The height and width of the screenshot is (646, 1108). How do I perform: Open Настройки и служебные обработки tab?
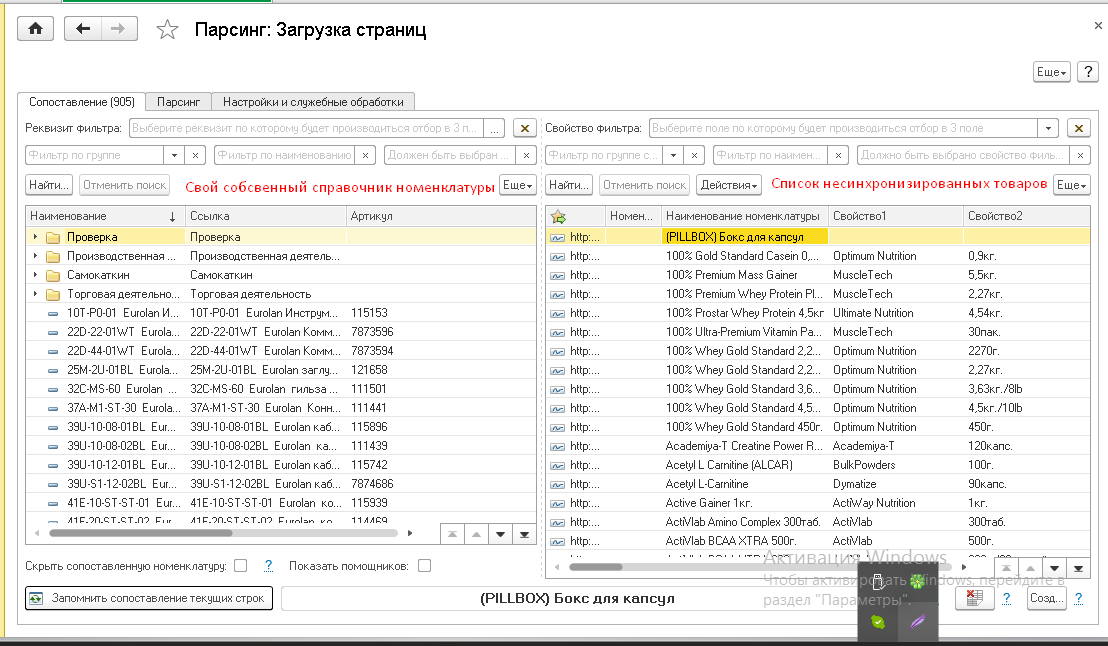pos(313,102)
